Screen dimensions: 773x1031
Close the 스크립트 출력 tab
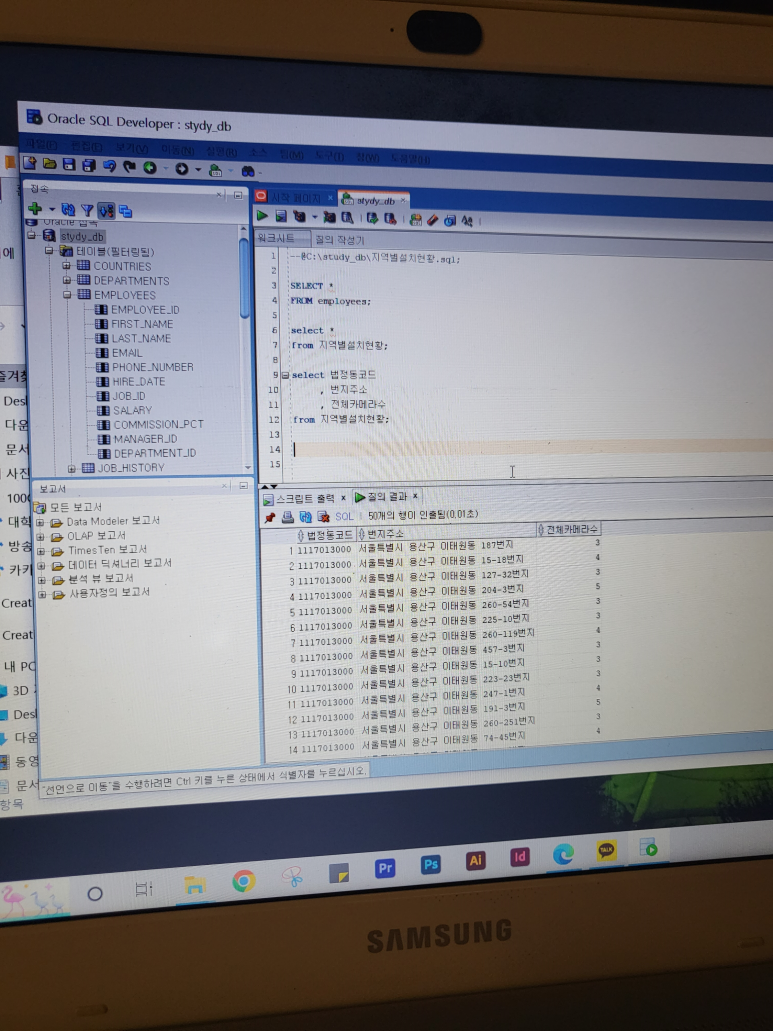click(x=343, y=498)
